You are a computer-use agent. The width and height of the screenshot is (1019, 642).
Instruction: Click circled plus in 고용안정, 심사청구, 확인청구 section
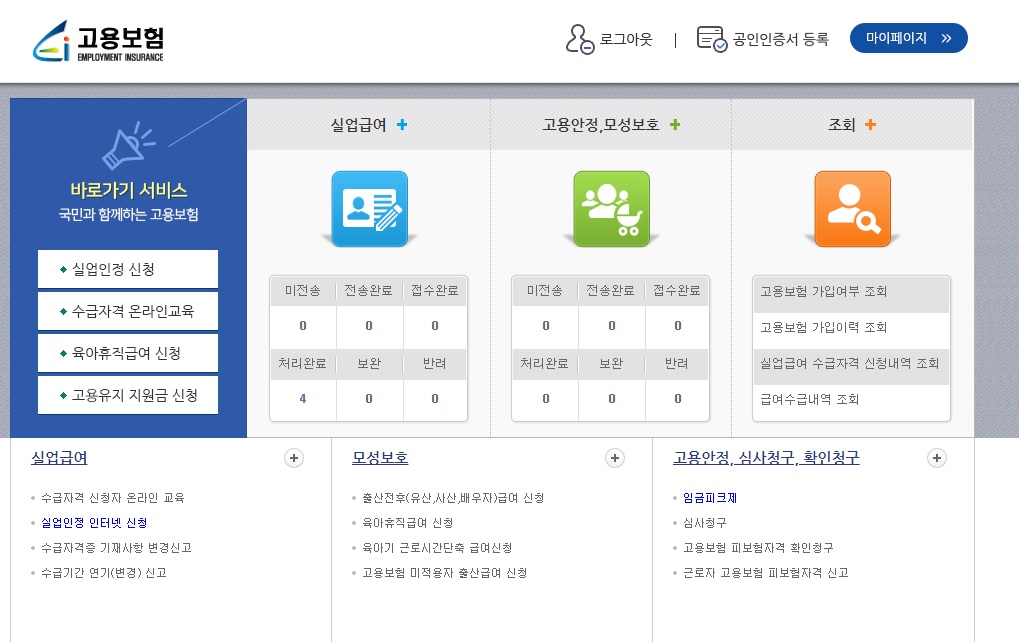[x=936, y=458]
